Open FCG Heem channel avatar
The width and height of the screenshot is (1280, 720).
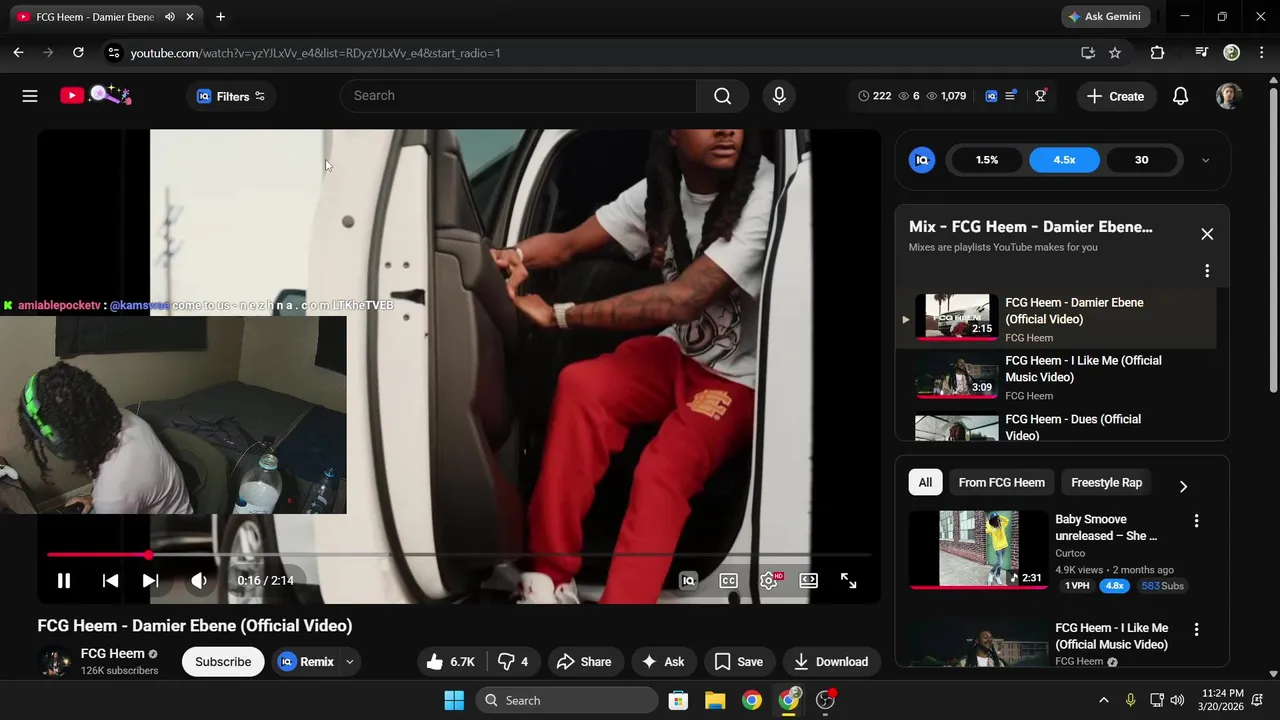point(54,662)
